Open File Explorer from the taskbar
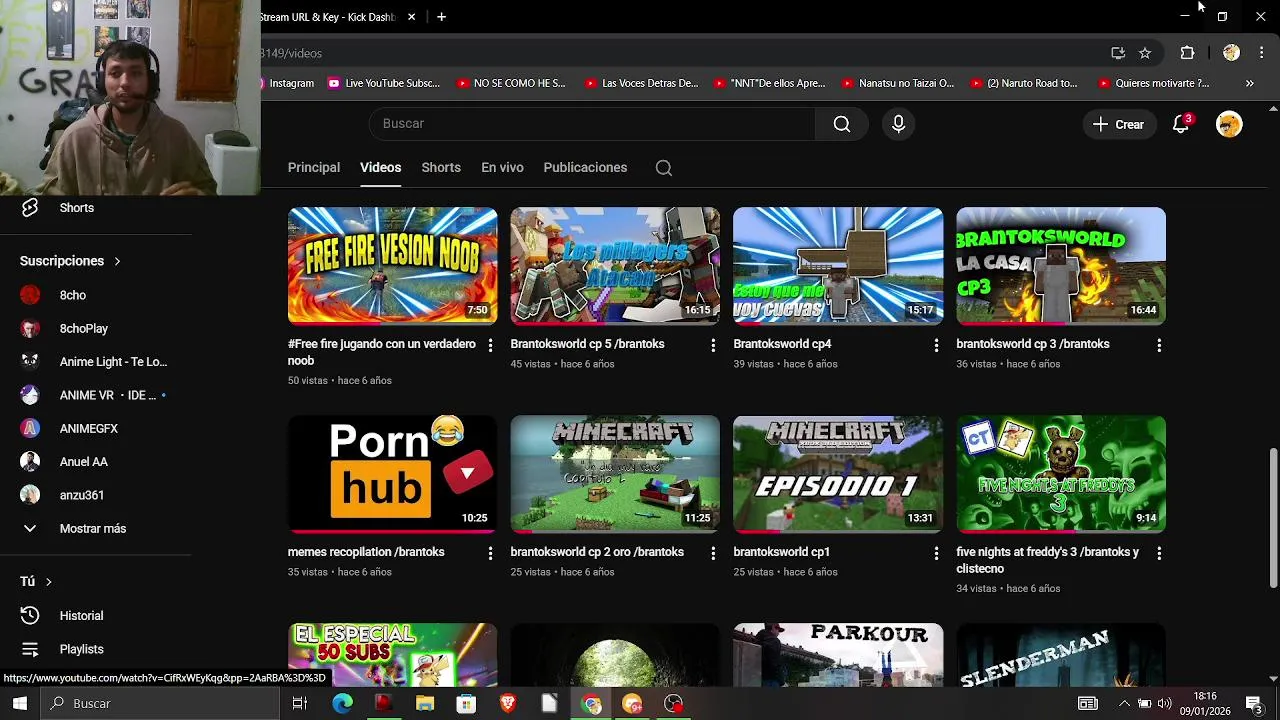The image size is (1280, 720). 425,704
